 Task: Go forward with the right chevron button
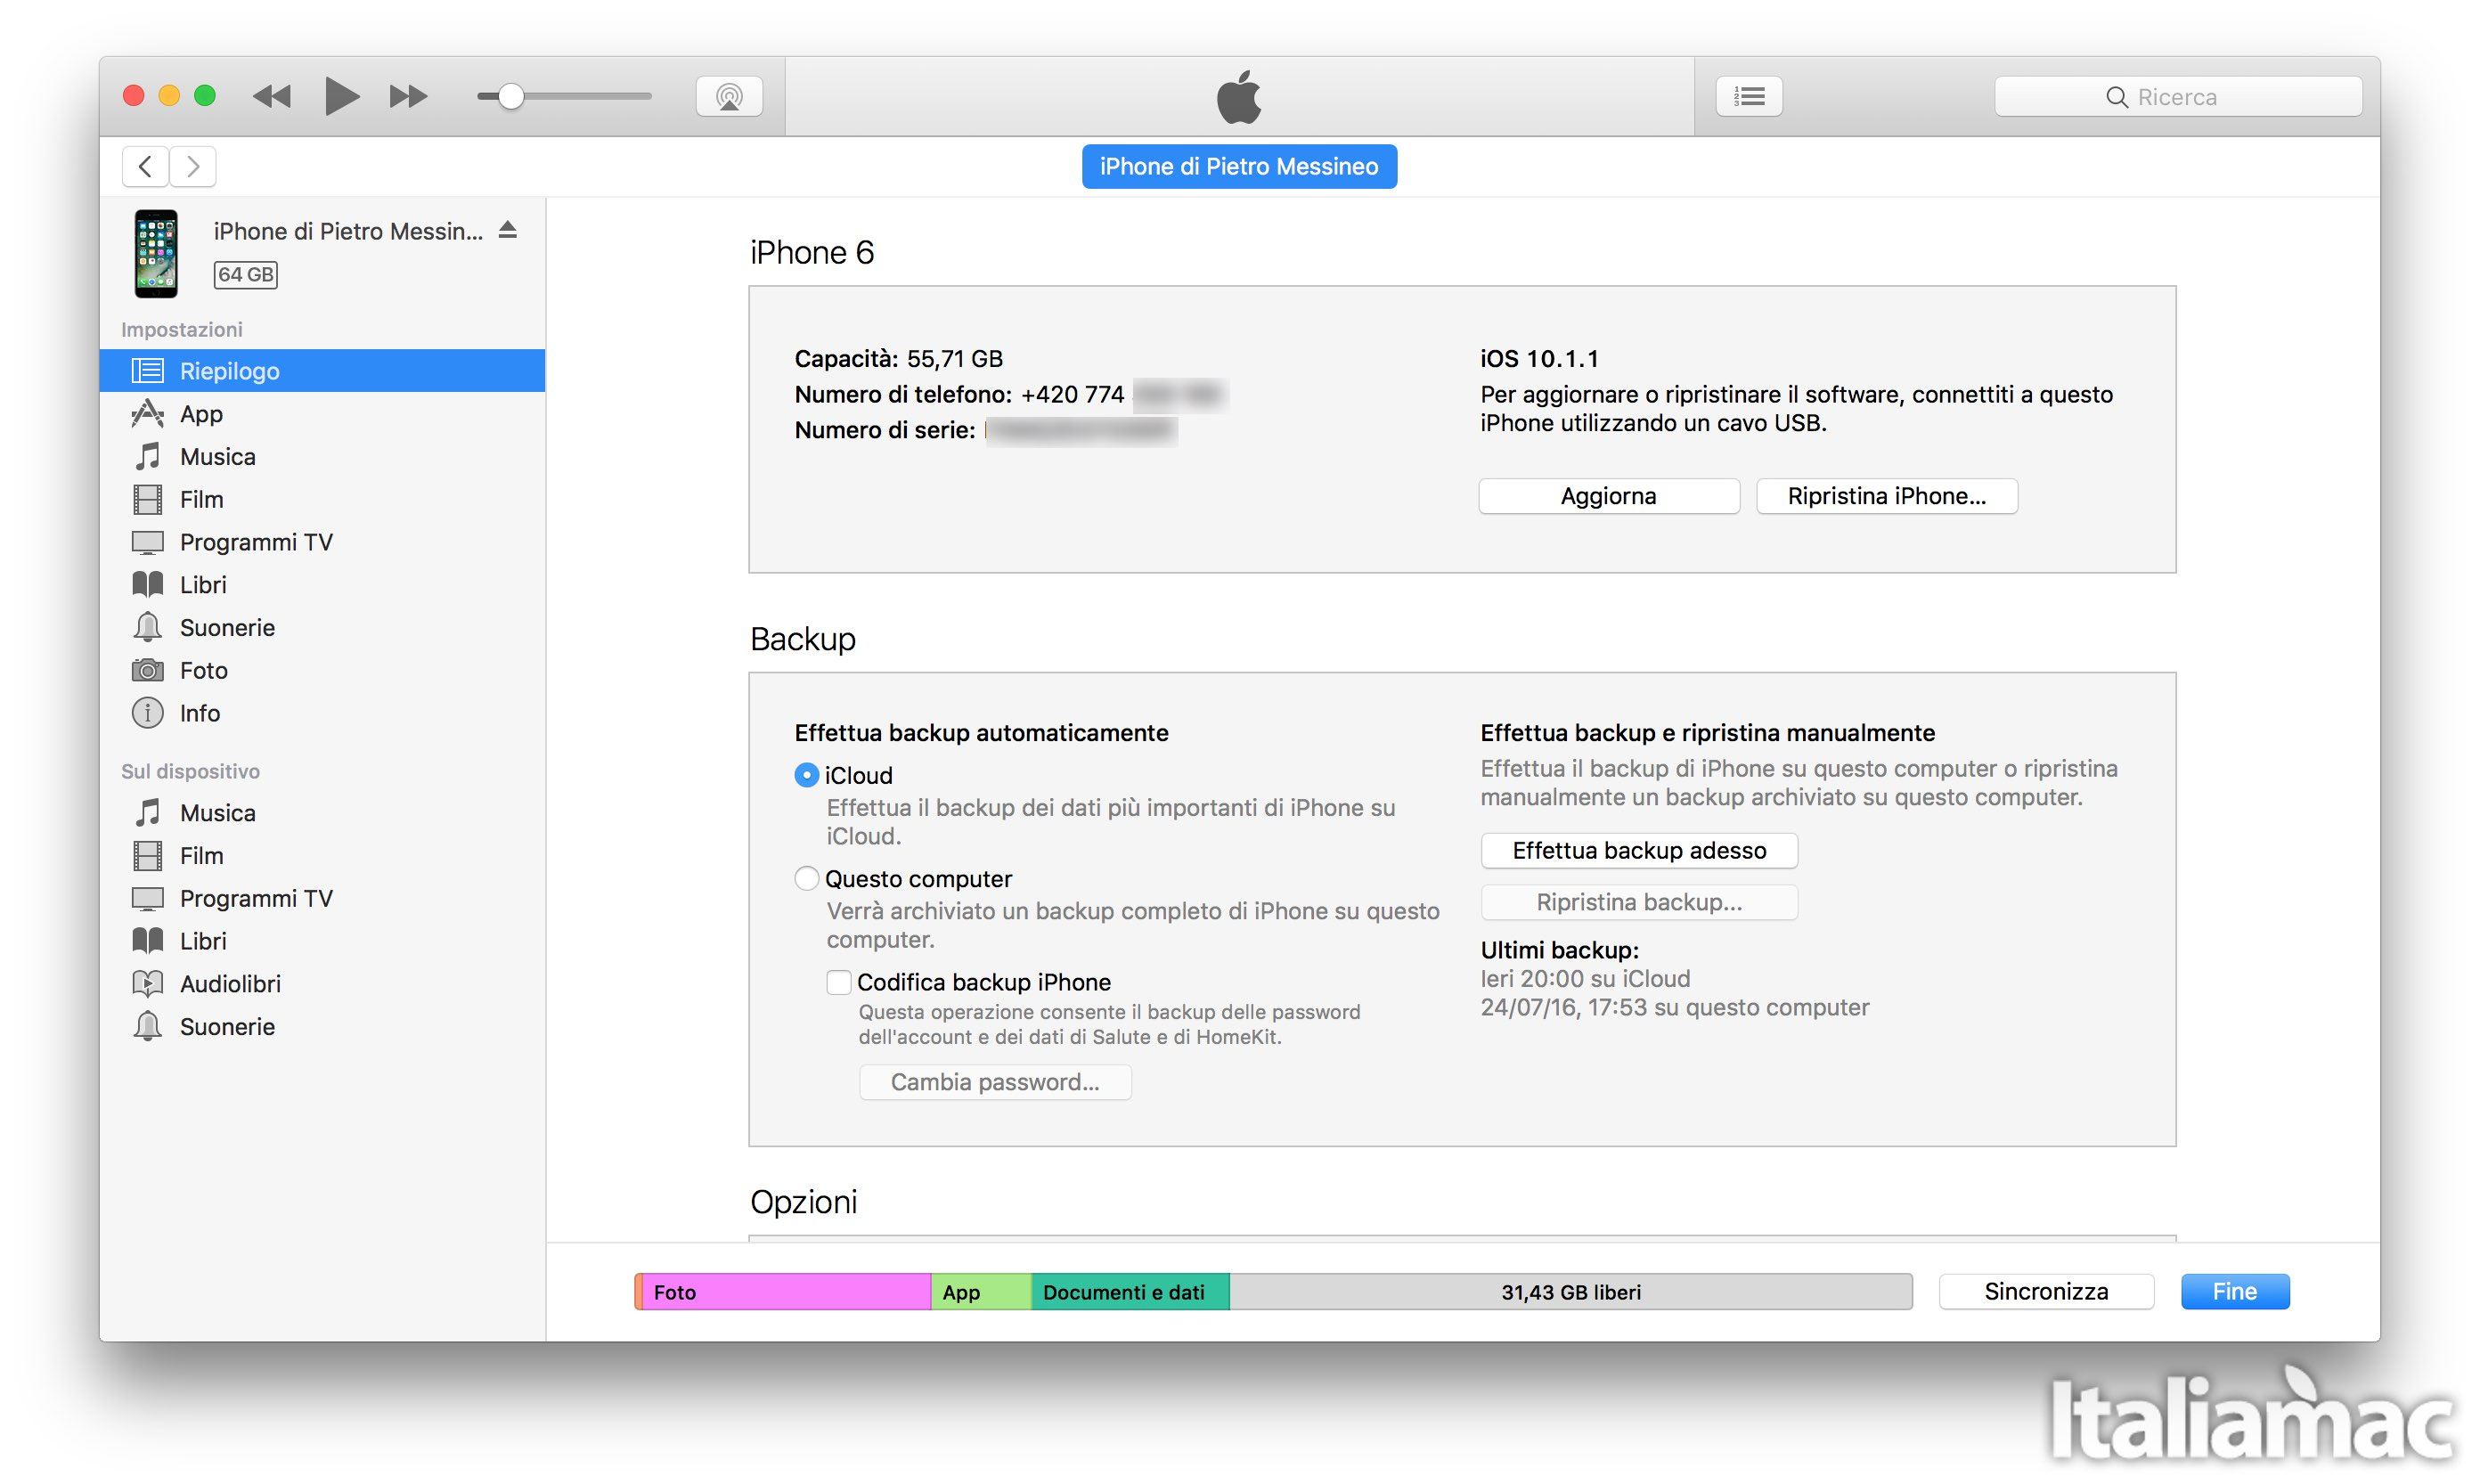193,166
